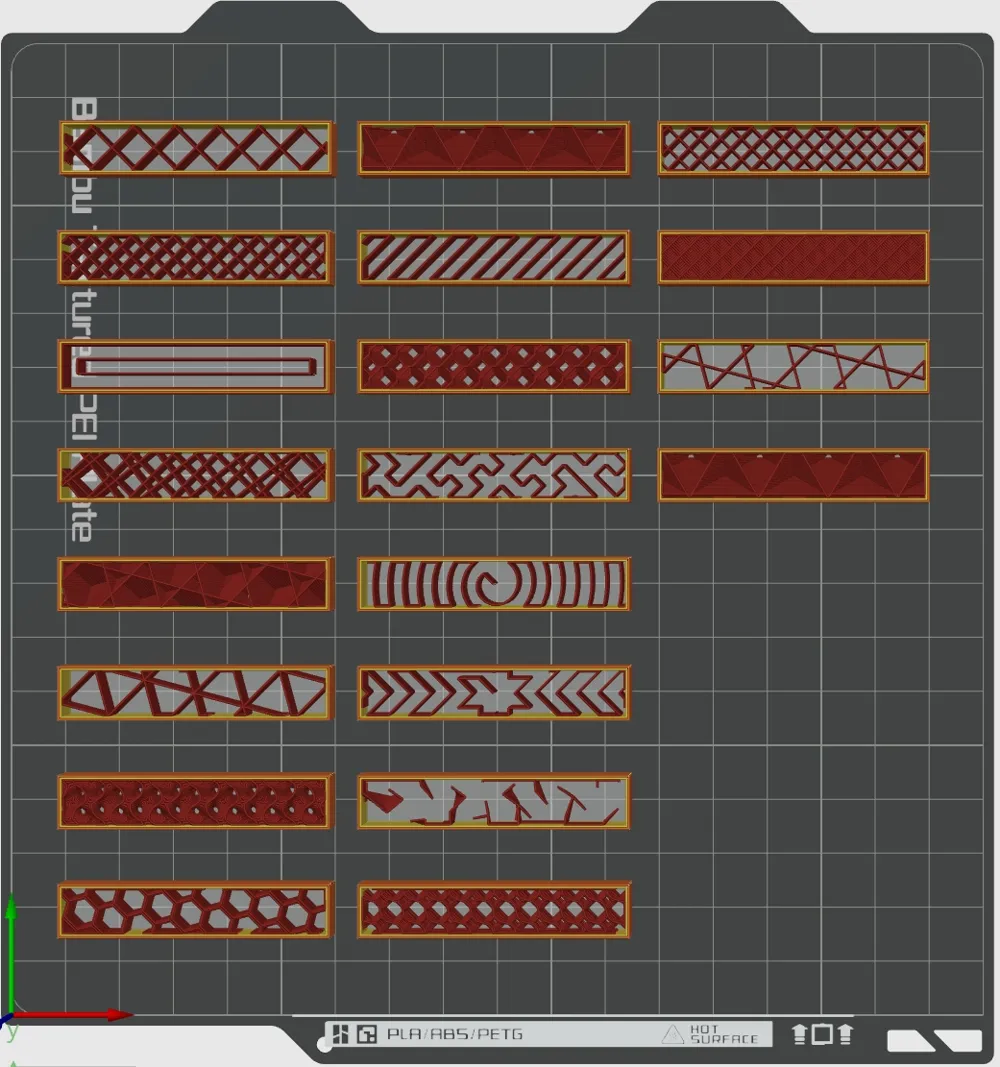Screen dimensions: 1000x1067
Task: Select the chevron star octagram infill sample
Action: click(x=494, y=693)
